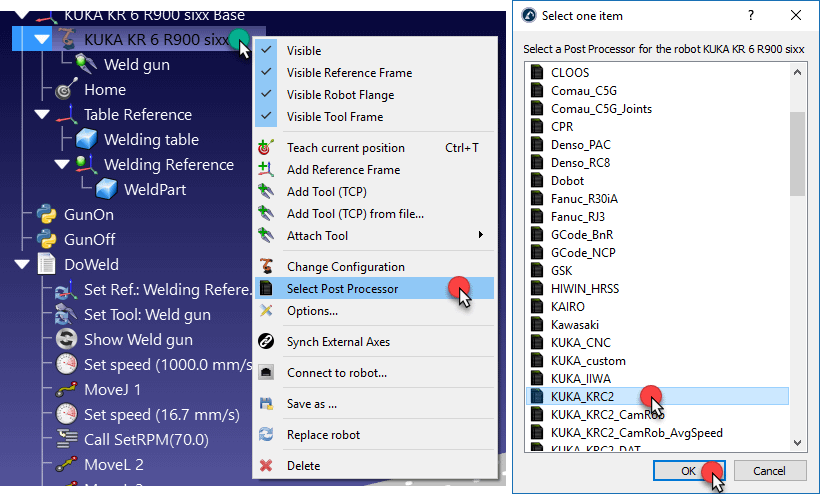This screenshot has width=820, height=494.
Task: Click the DoWeld program document icon
Action: (x=47, y=264)
